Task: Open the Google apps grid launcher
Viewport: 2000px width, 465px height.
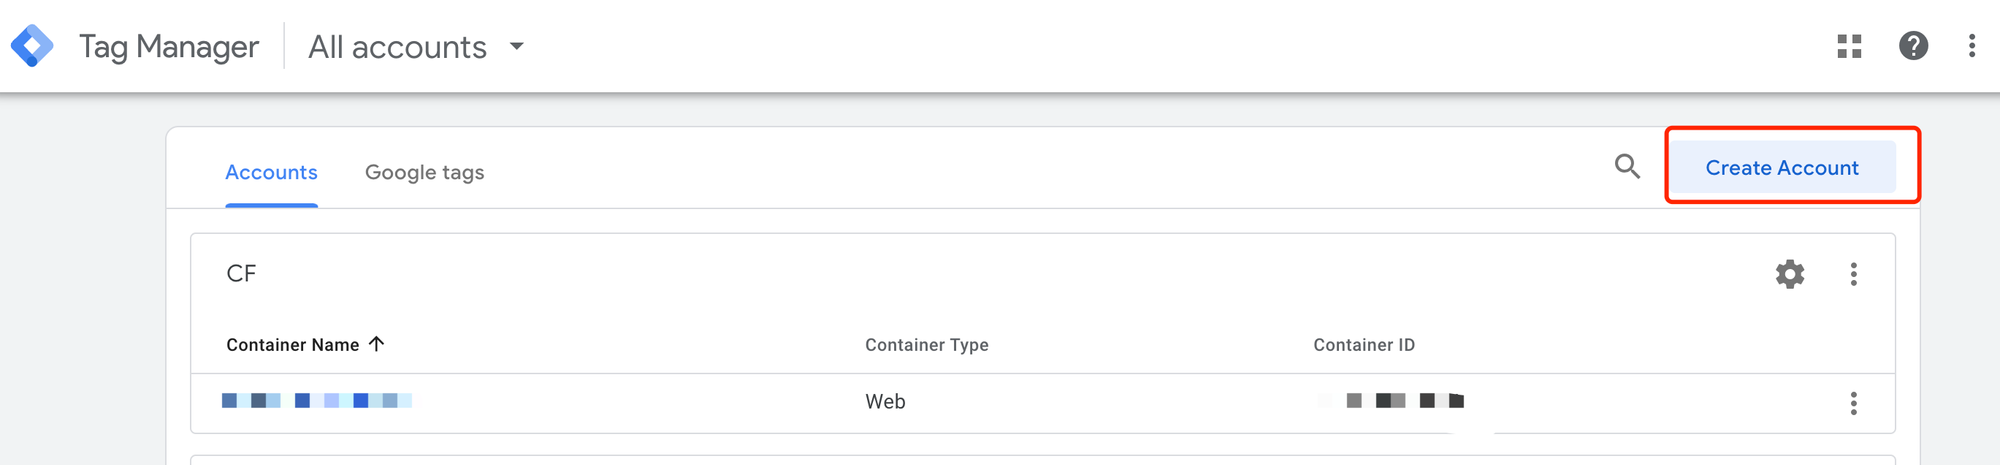Action: click(x=1849, y=46)
